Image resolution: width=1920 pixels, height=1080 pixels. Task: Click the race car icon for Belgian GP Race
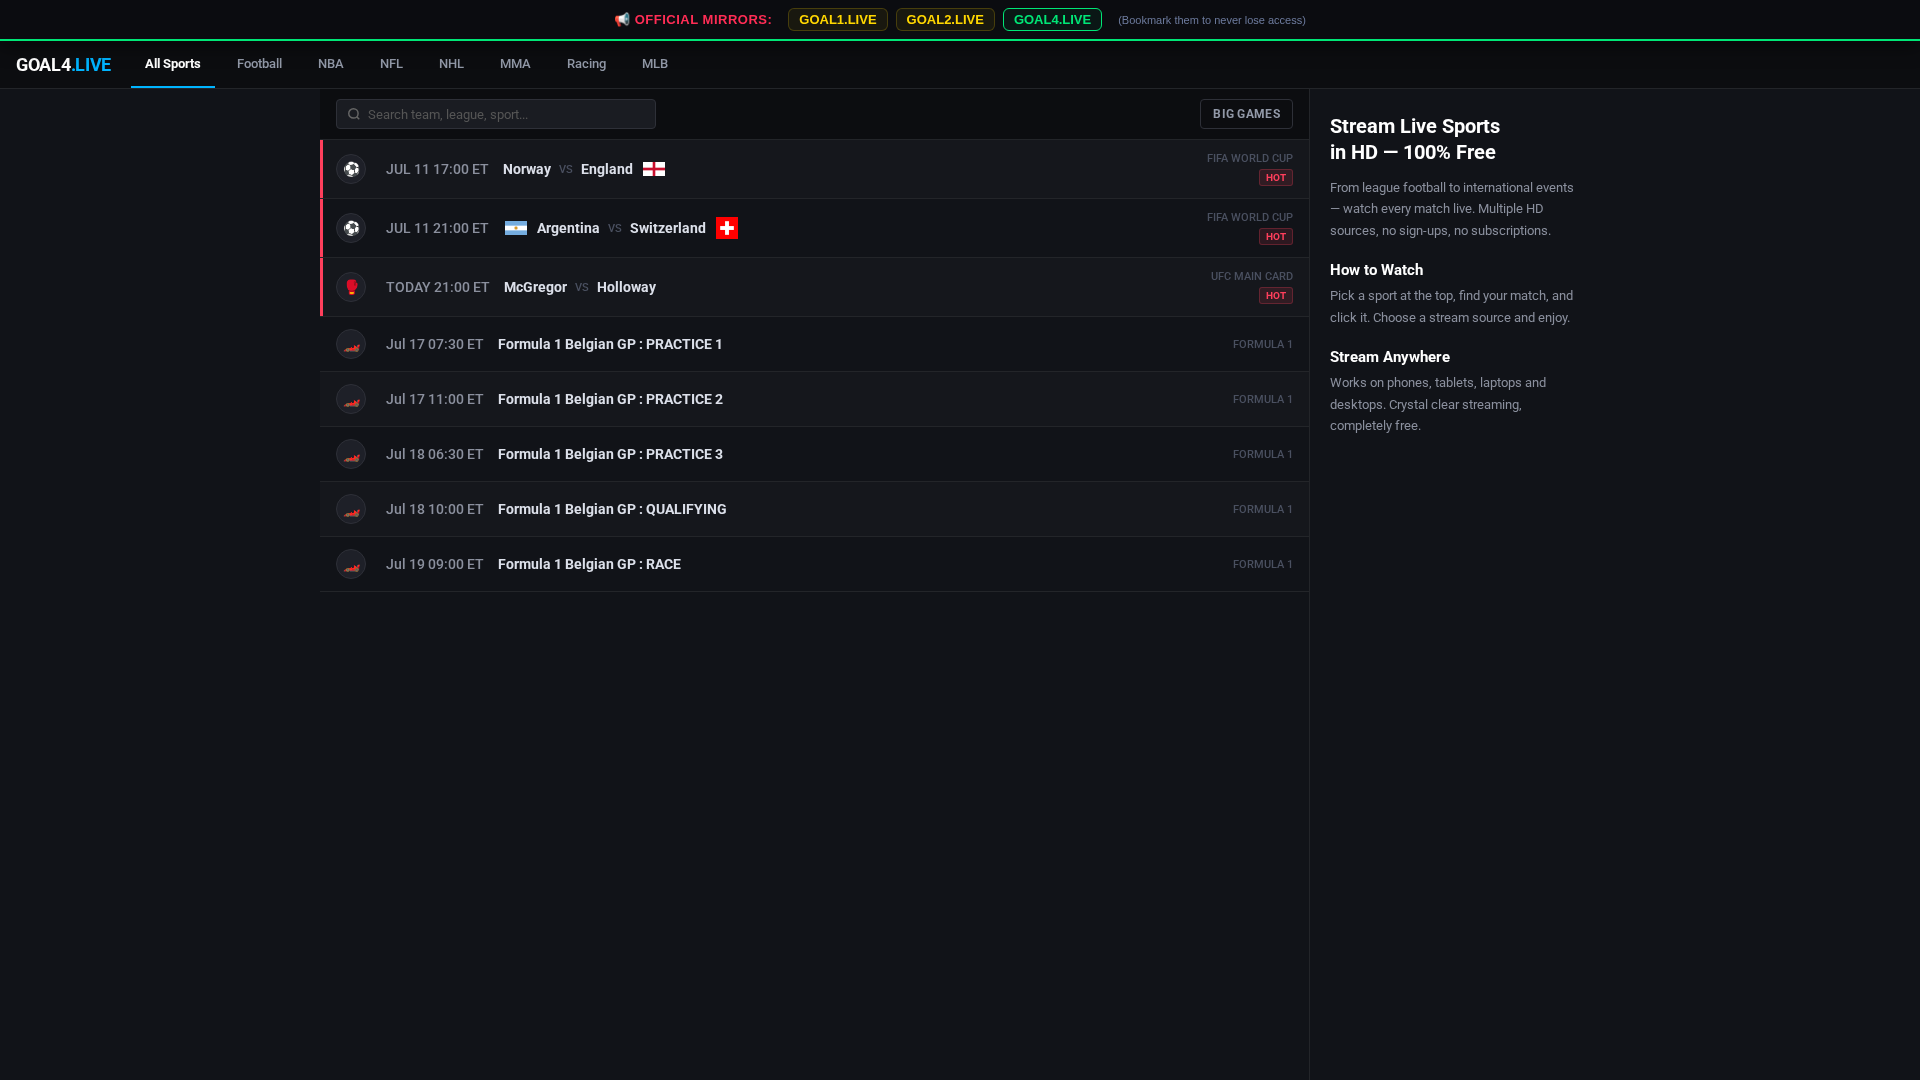[351, 564]
